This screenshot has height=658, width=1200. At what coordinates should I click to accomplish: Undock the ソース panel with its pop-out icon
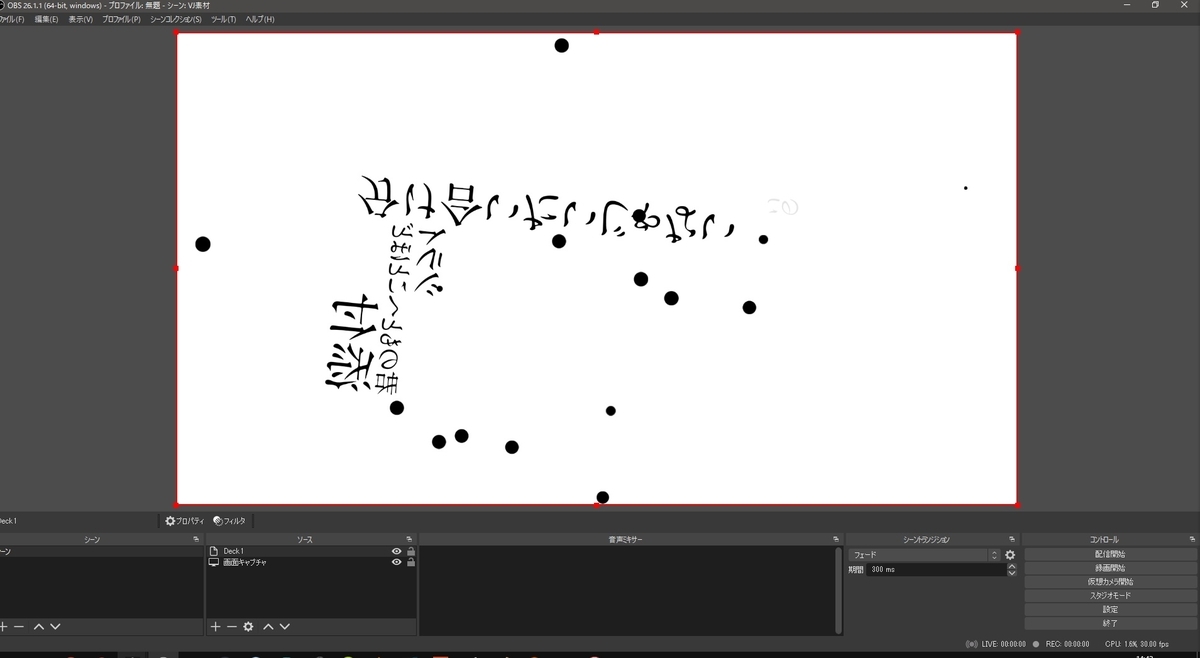click(409, 539)
